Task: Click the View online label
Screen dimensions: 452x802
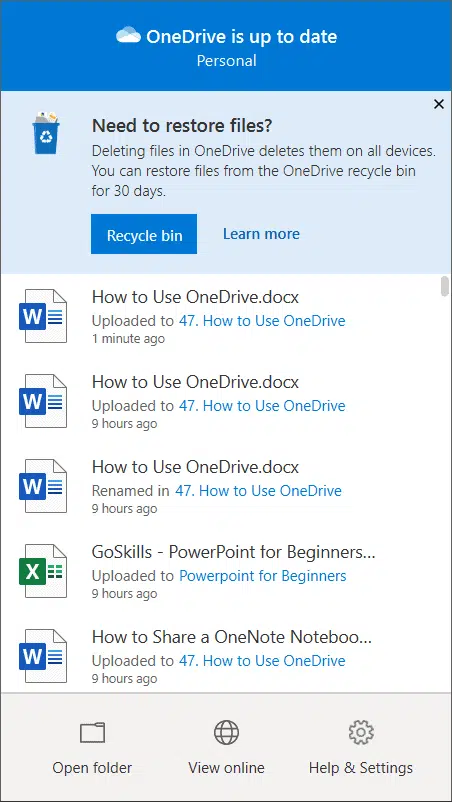Action: click(x=226, y=768)
